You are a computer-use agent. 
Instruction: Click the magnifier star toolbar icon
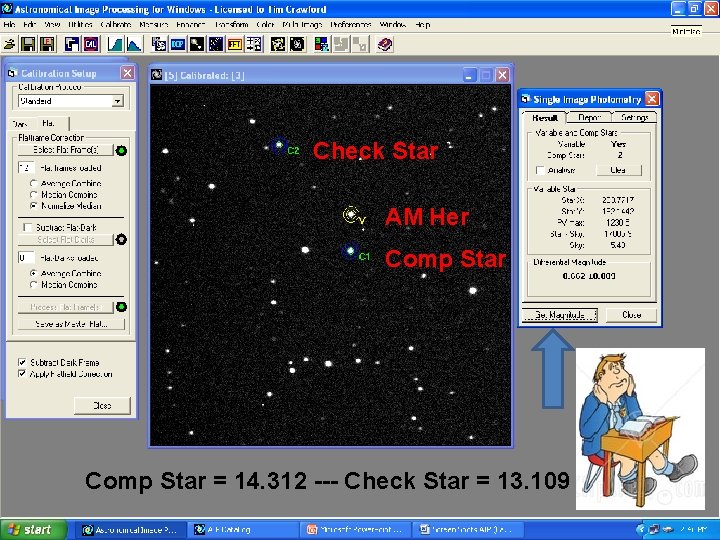(197, 45)
